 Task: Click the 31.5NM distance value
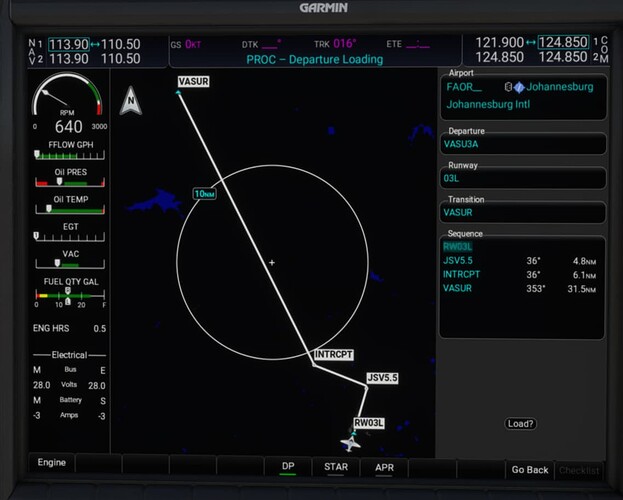click(x=582, y=289)
